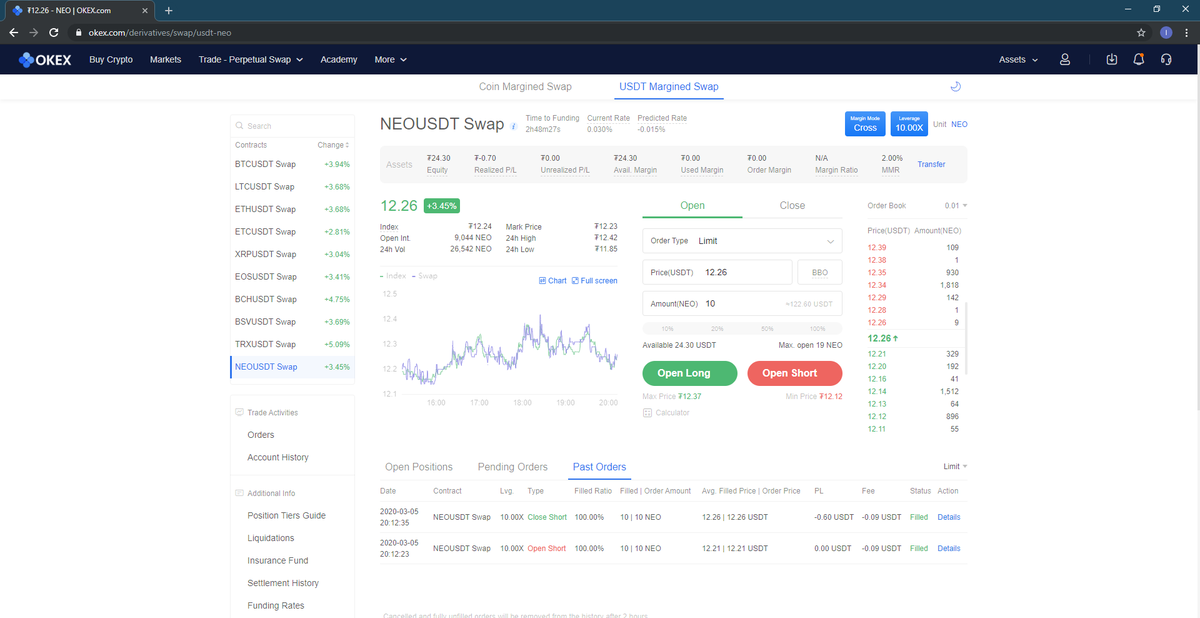This screenshot has height=618, width=1200.
Task: Click the site lock icon in address bar
Action: [x=79, y=33]
